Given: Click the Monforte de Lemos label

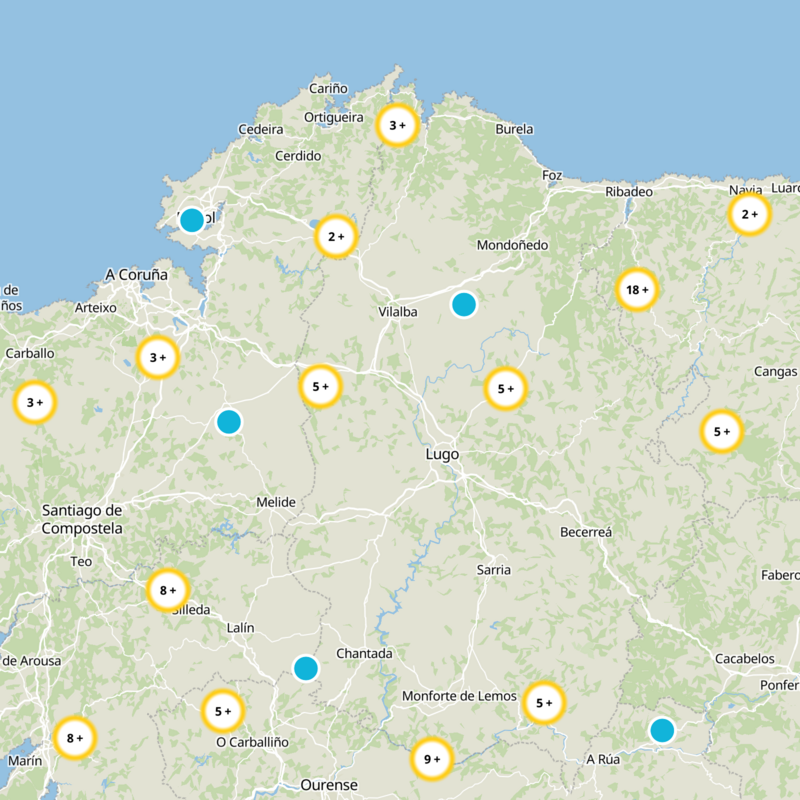Looking at the screenshot, I should point(459,696).
